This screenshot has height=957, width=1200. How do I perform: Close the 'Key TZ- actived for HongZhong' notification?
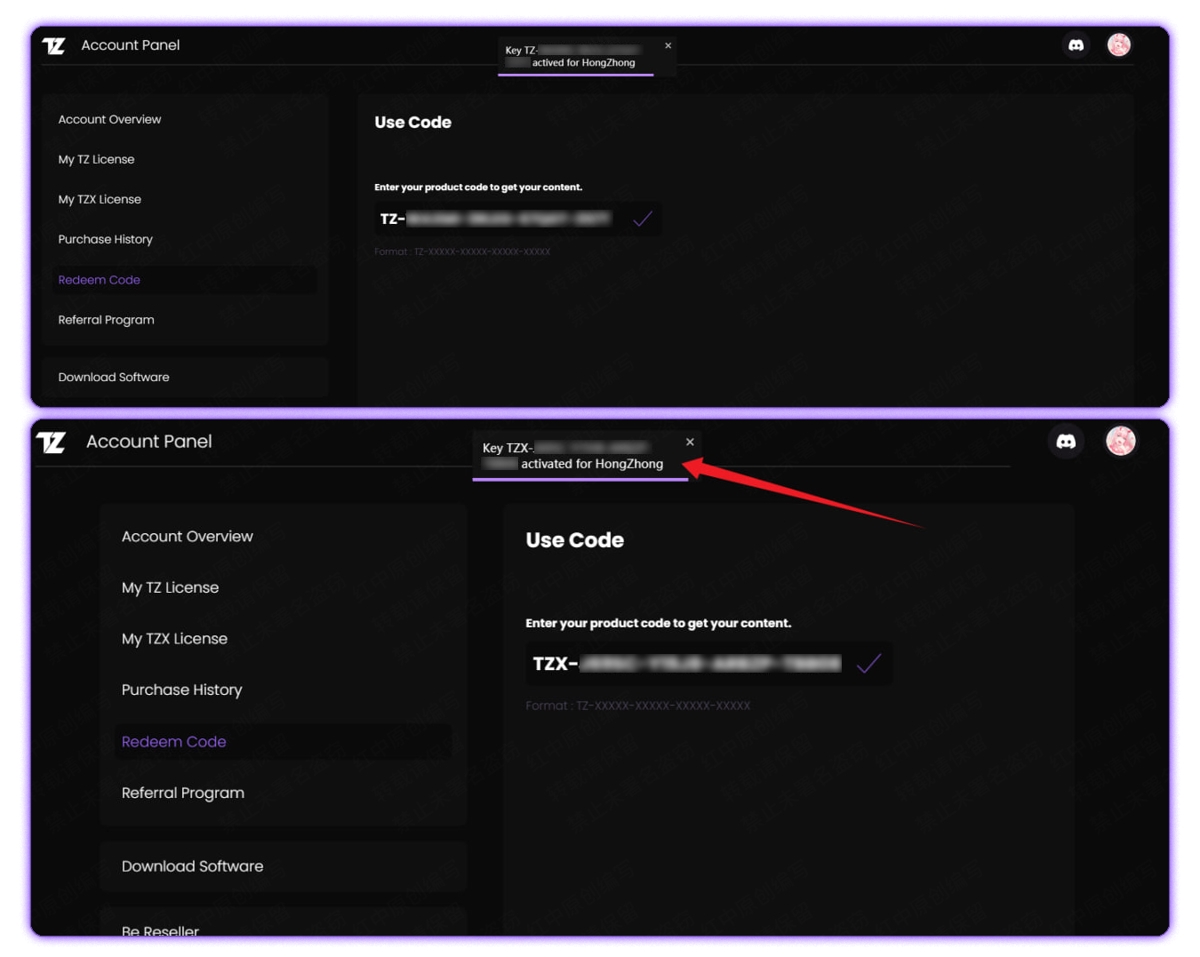click(668, 46)
